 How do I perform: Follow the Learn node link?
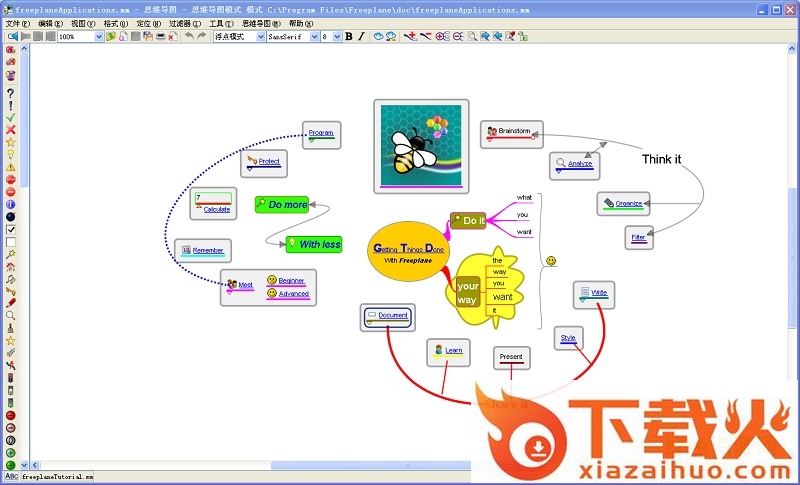pos(454,350)
